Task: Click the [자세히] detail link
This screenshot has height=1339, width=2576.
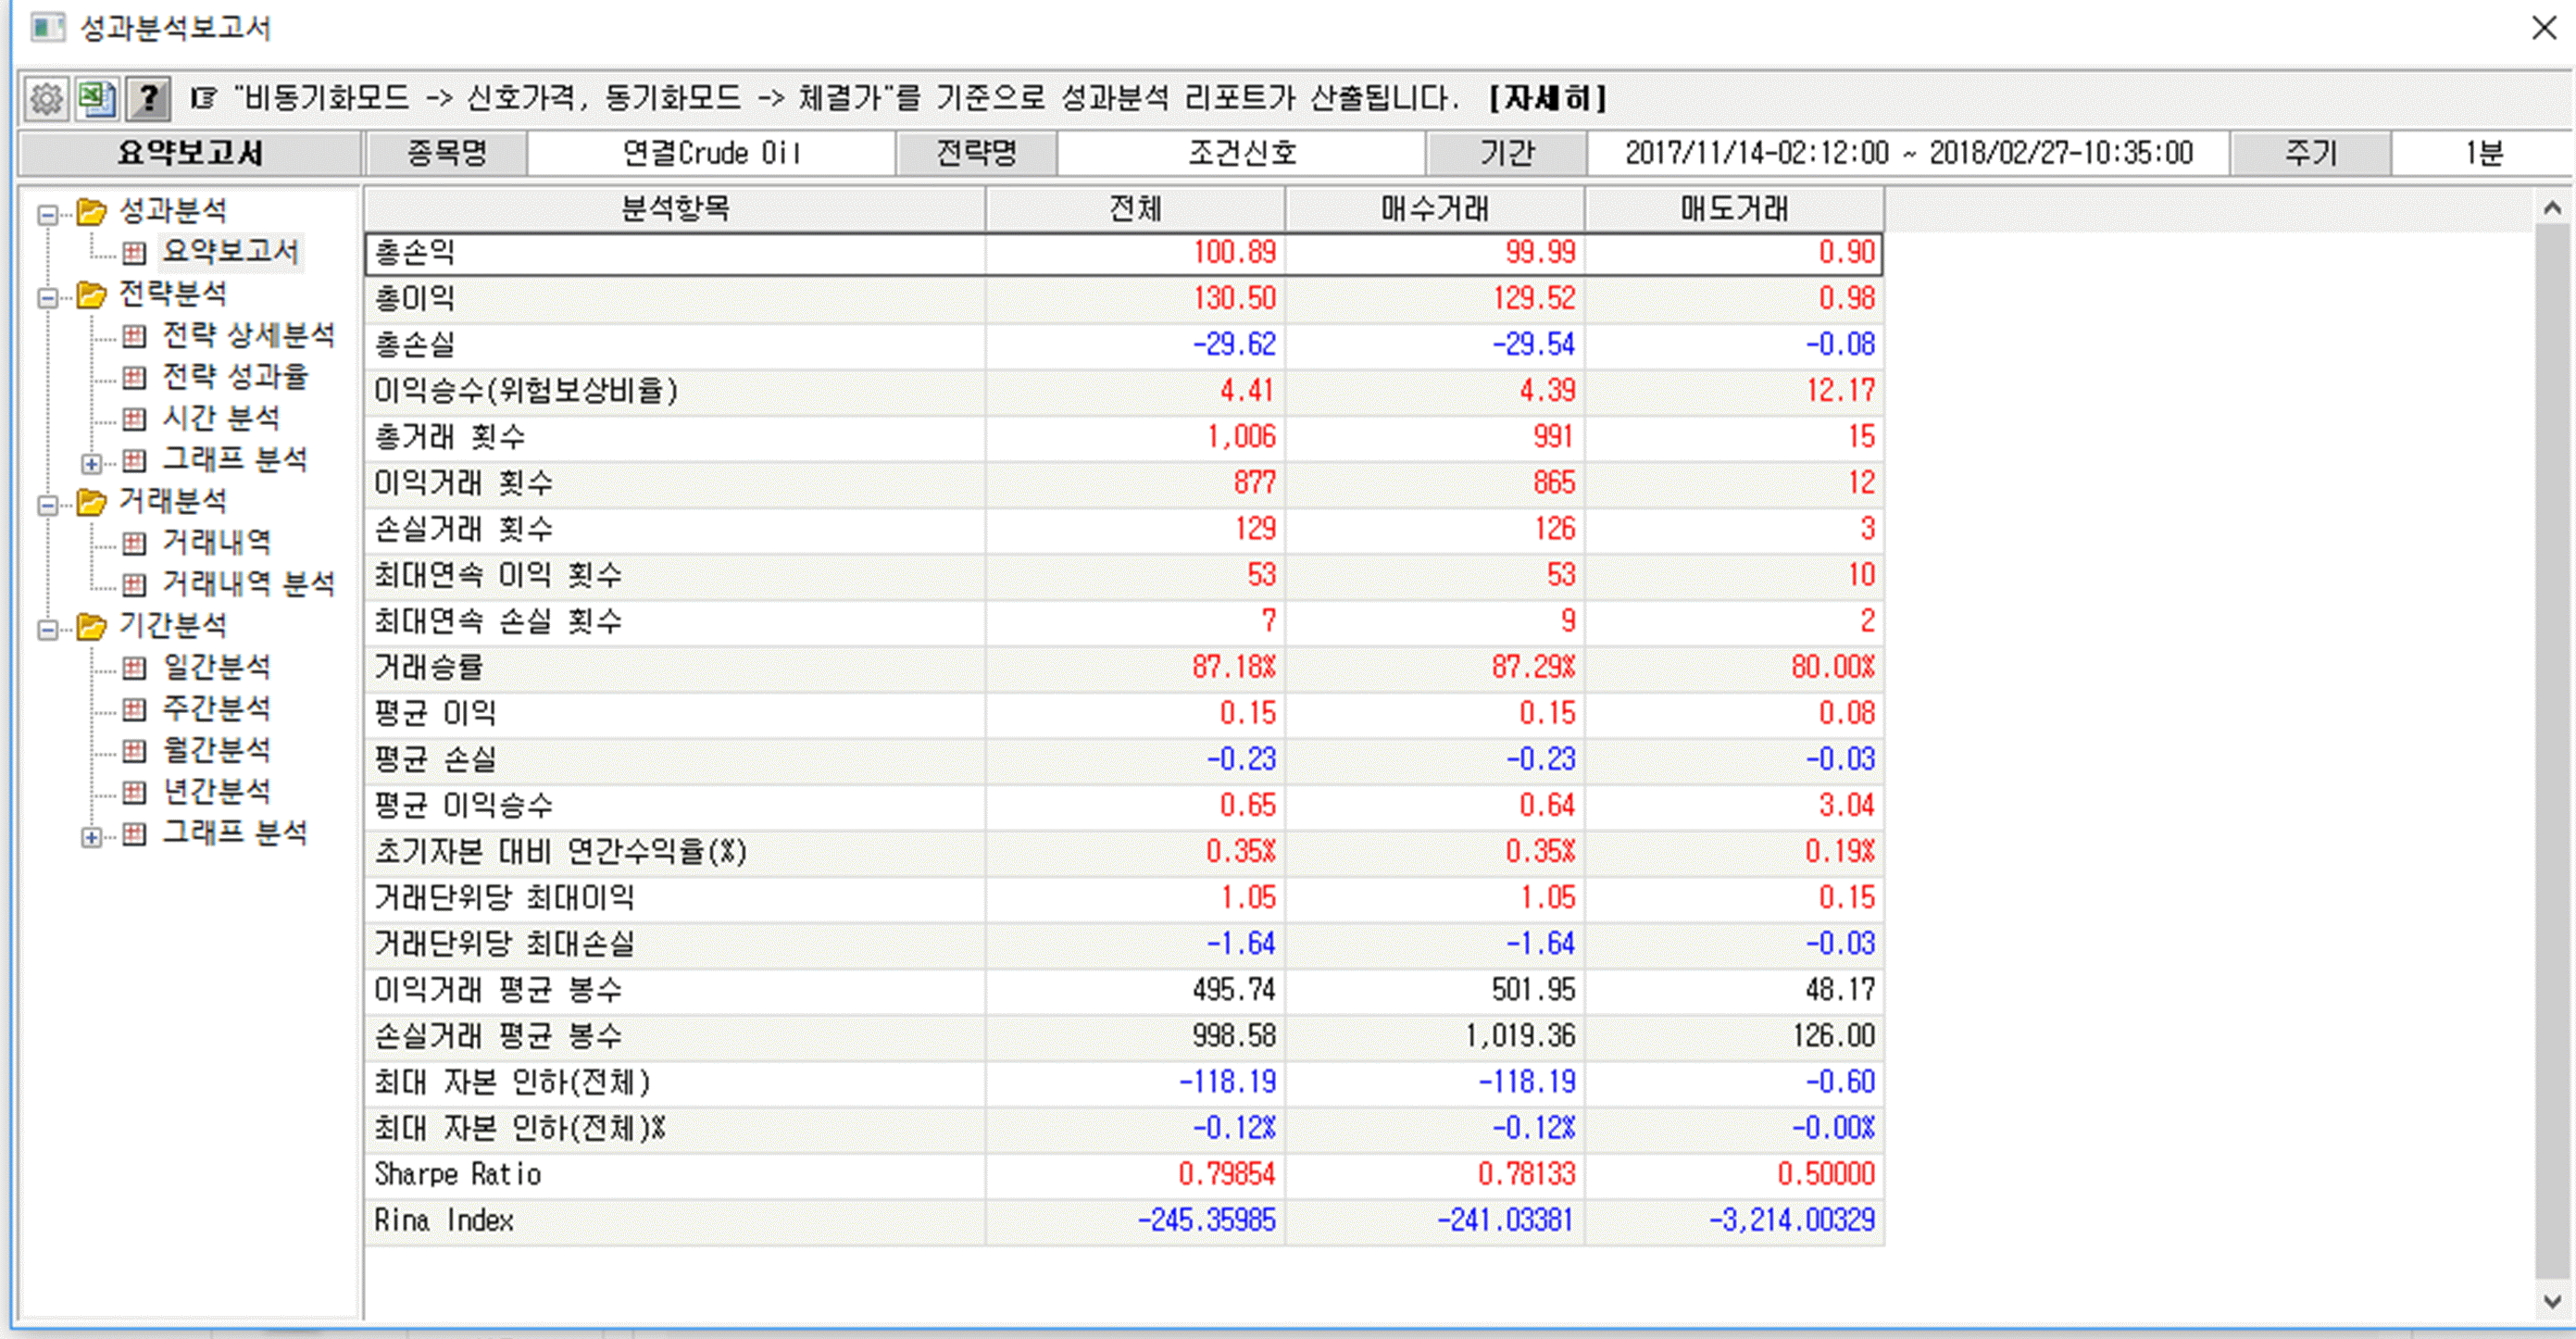Action: pos(1546,97)
